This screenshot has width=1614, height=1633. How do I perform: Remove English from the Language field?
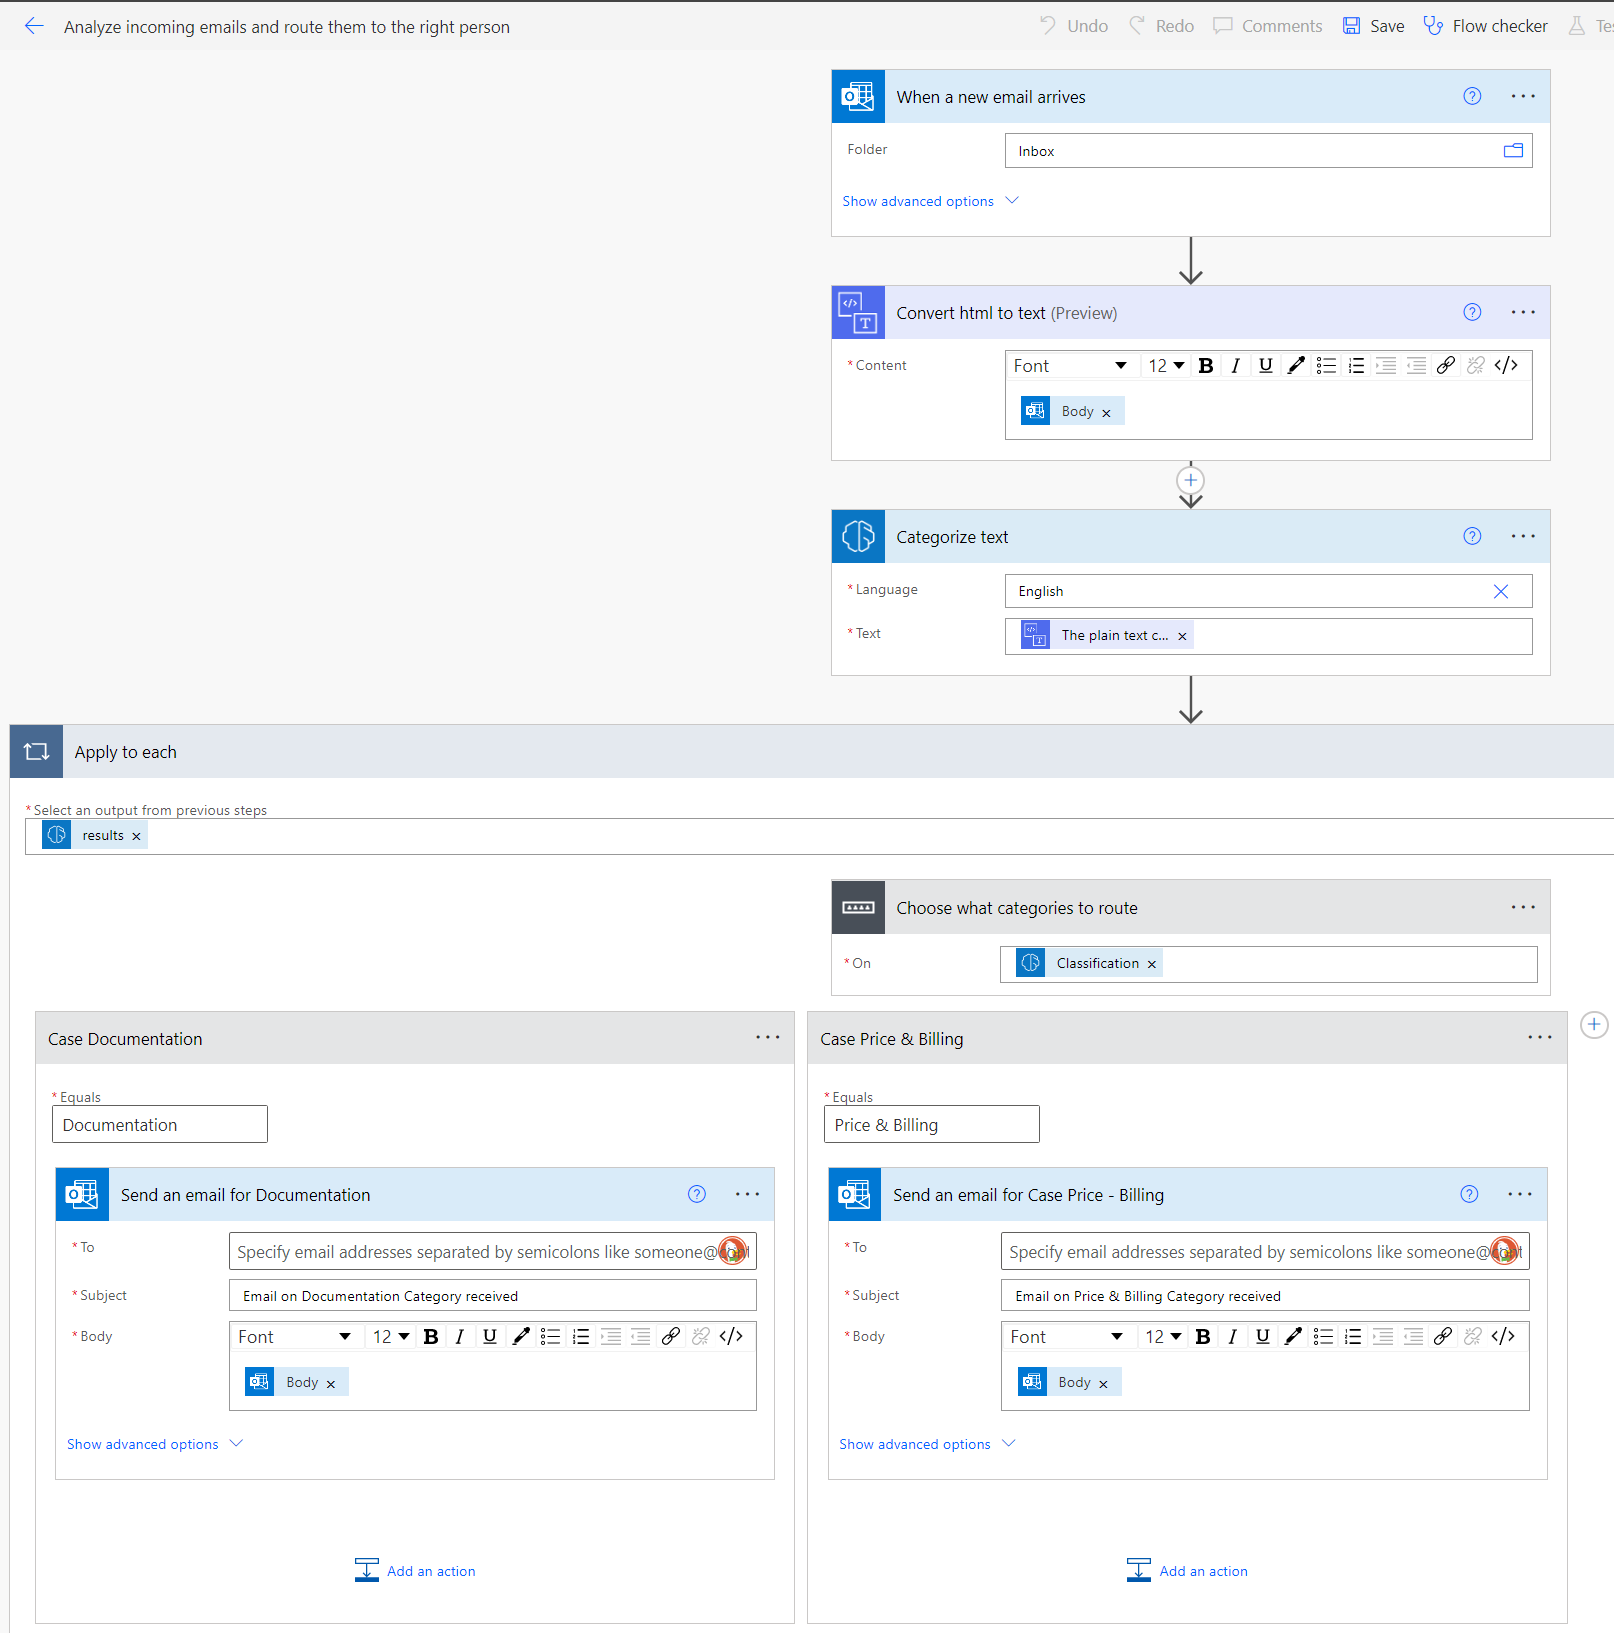[x=1500, y=590]
